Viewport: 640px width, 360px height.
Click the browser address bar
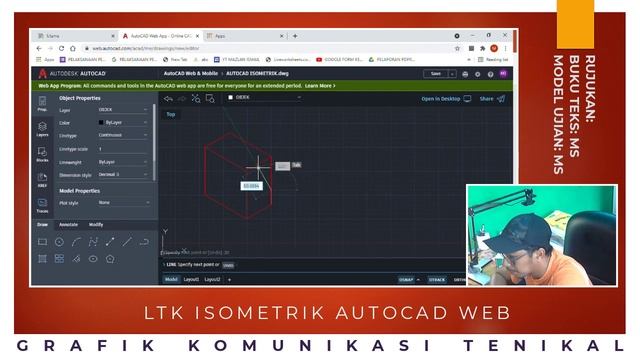click(269, 49)
